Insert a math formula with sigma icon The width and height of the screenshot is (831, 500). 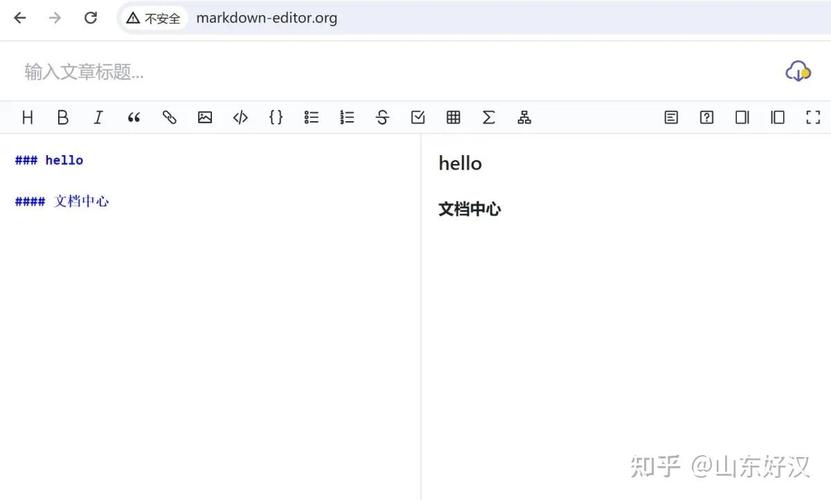[x=489, y=117]
